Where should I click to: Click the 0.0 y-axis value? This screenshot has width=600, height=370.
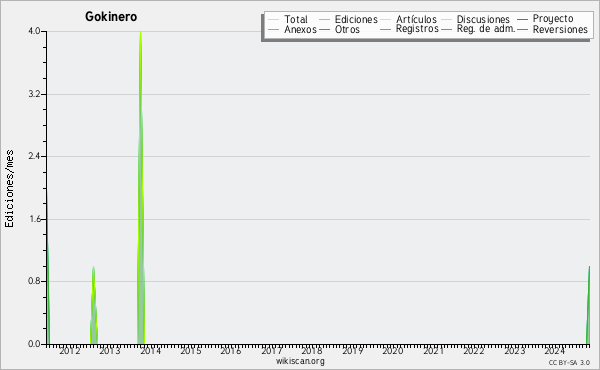click(x=34, y=344)
